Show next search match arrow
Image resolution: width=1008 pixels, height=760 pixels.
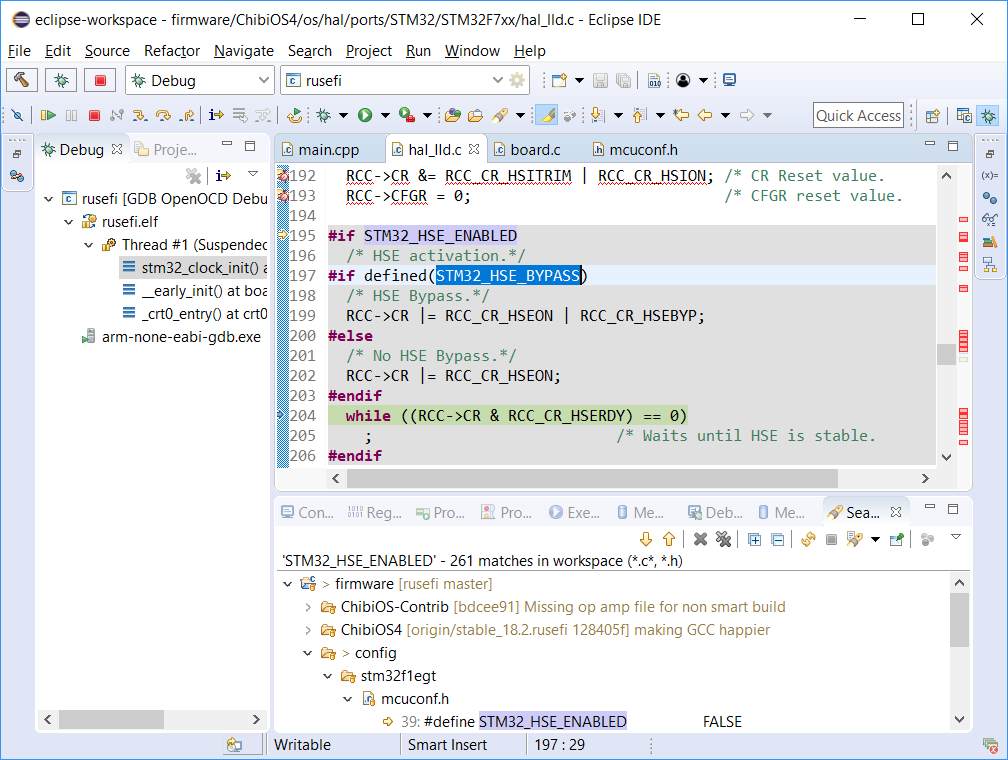click(x=646, y=539)
